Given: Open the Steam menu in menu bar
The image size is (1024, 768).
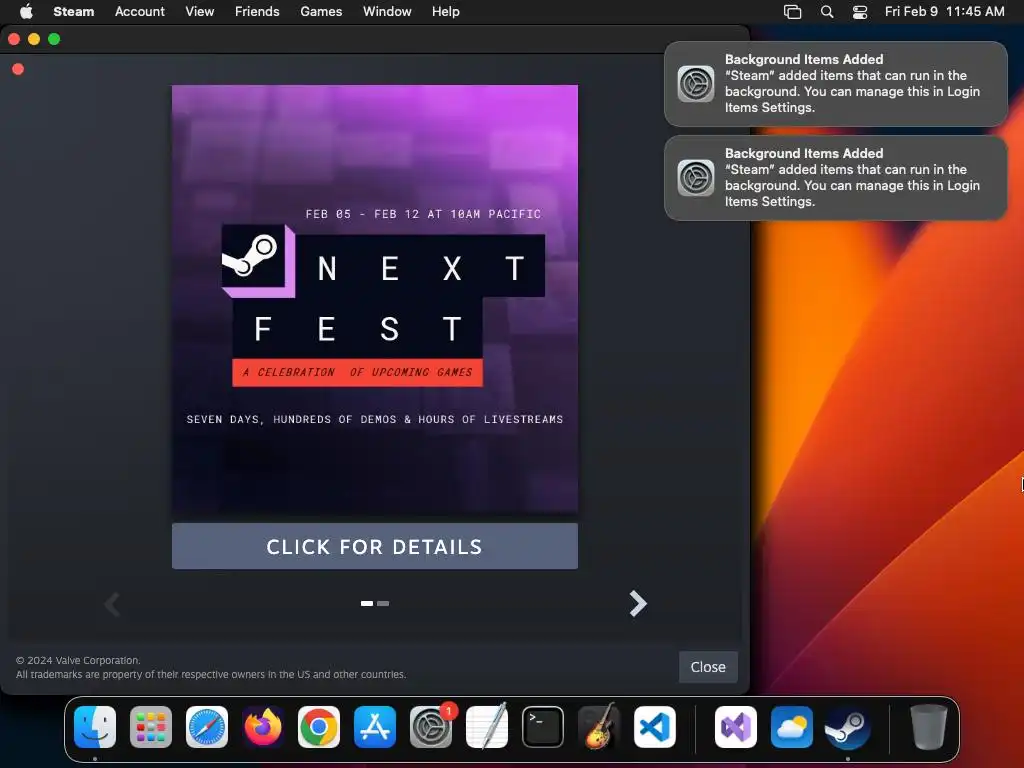Looking at the screenshot, I should [x=73, y=11].
